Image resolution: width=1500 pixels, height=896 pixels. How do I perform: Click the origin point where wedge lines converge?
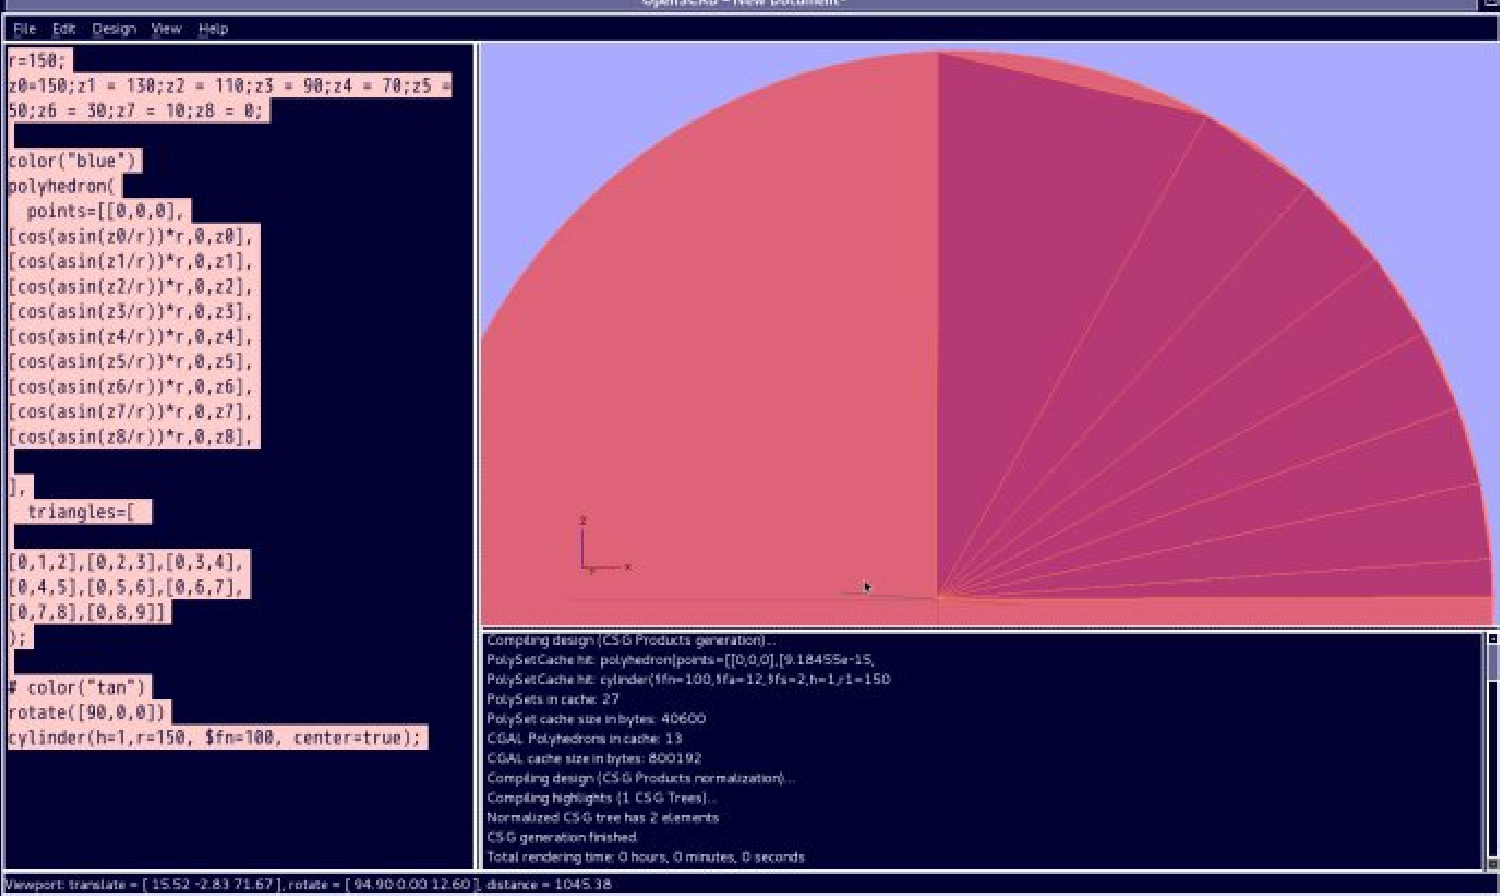click(939, 597)
